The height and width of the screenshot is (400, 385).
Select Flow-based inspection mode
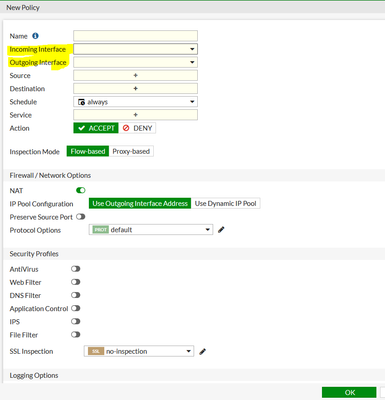pos(88,151)
